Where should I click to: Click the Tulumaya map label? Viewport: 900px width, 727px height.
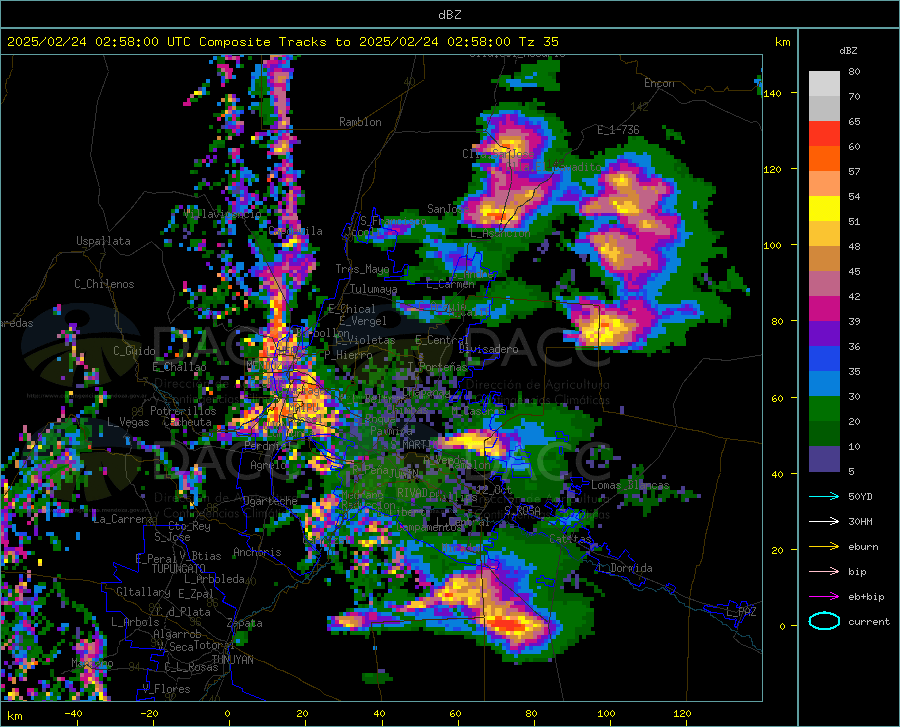374,289
